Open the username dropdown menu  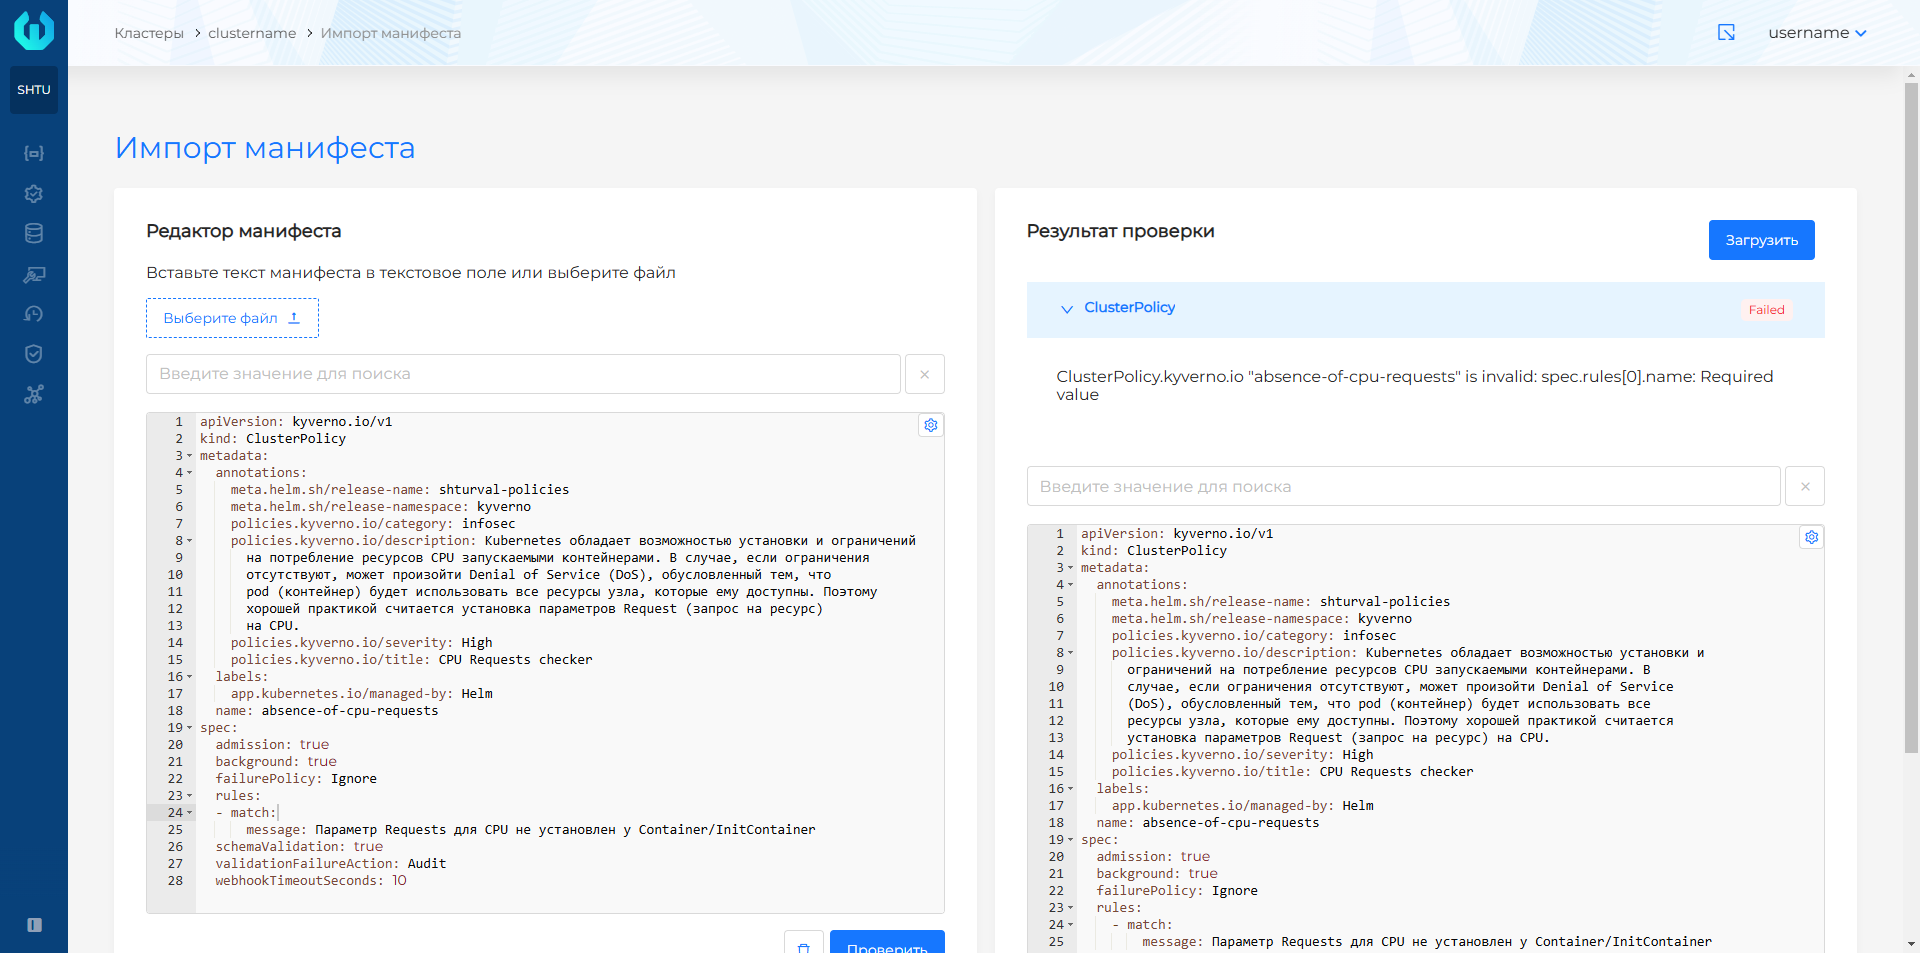pyautogui.click(x=1816, y=33)
